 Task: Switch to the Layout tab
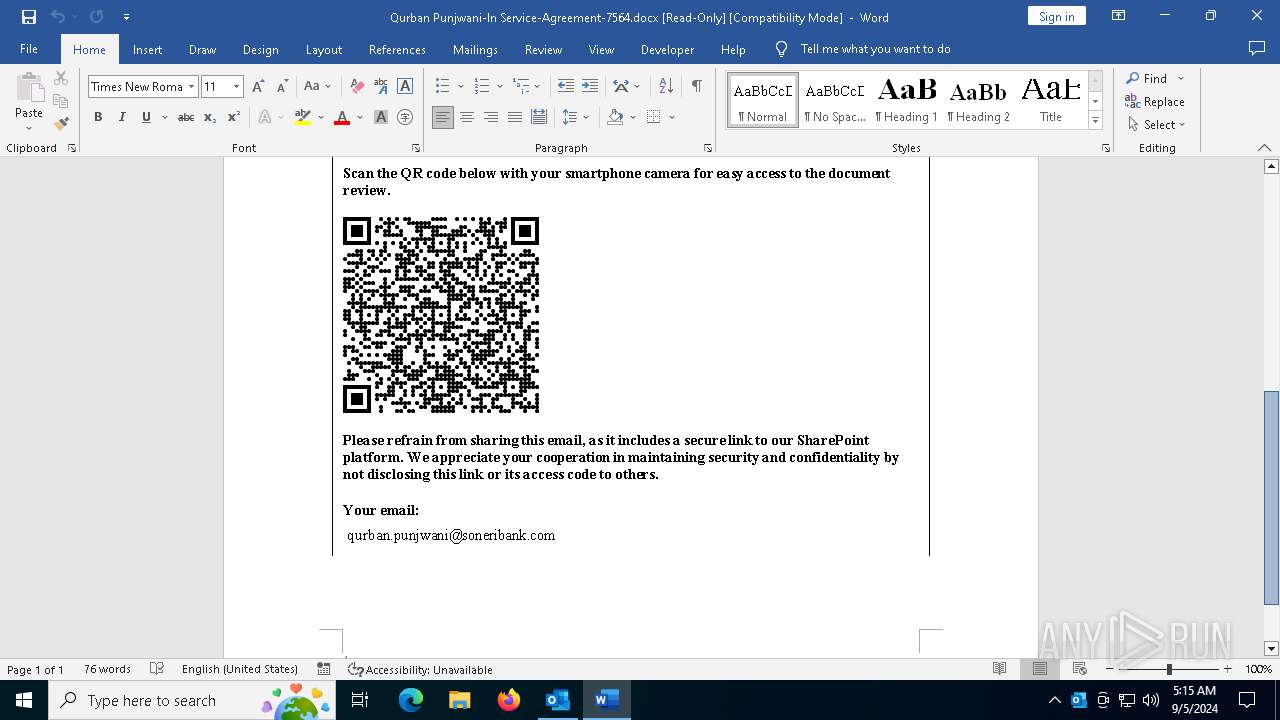tap(323, 49)
